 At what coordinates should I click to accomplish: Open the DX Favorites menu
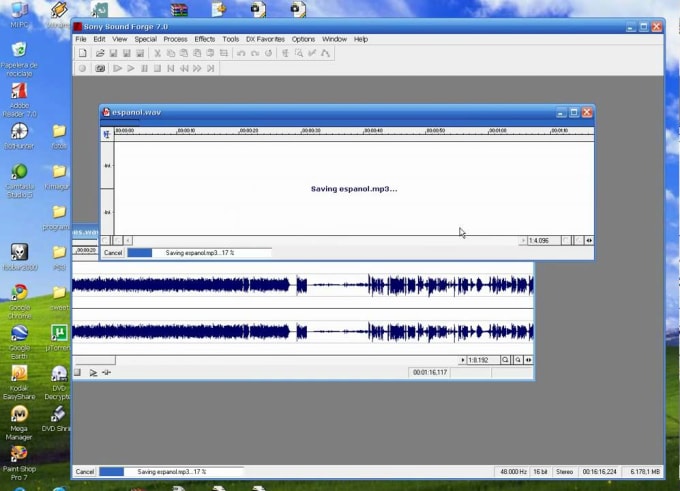coord(265,39)
